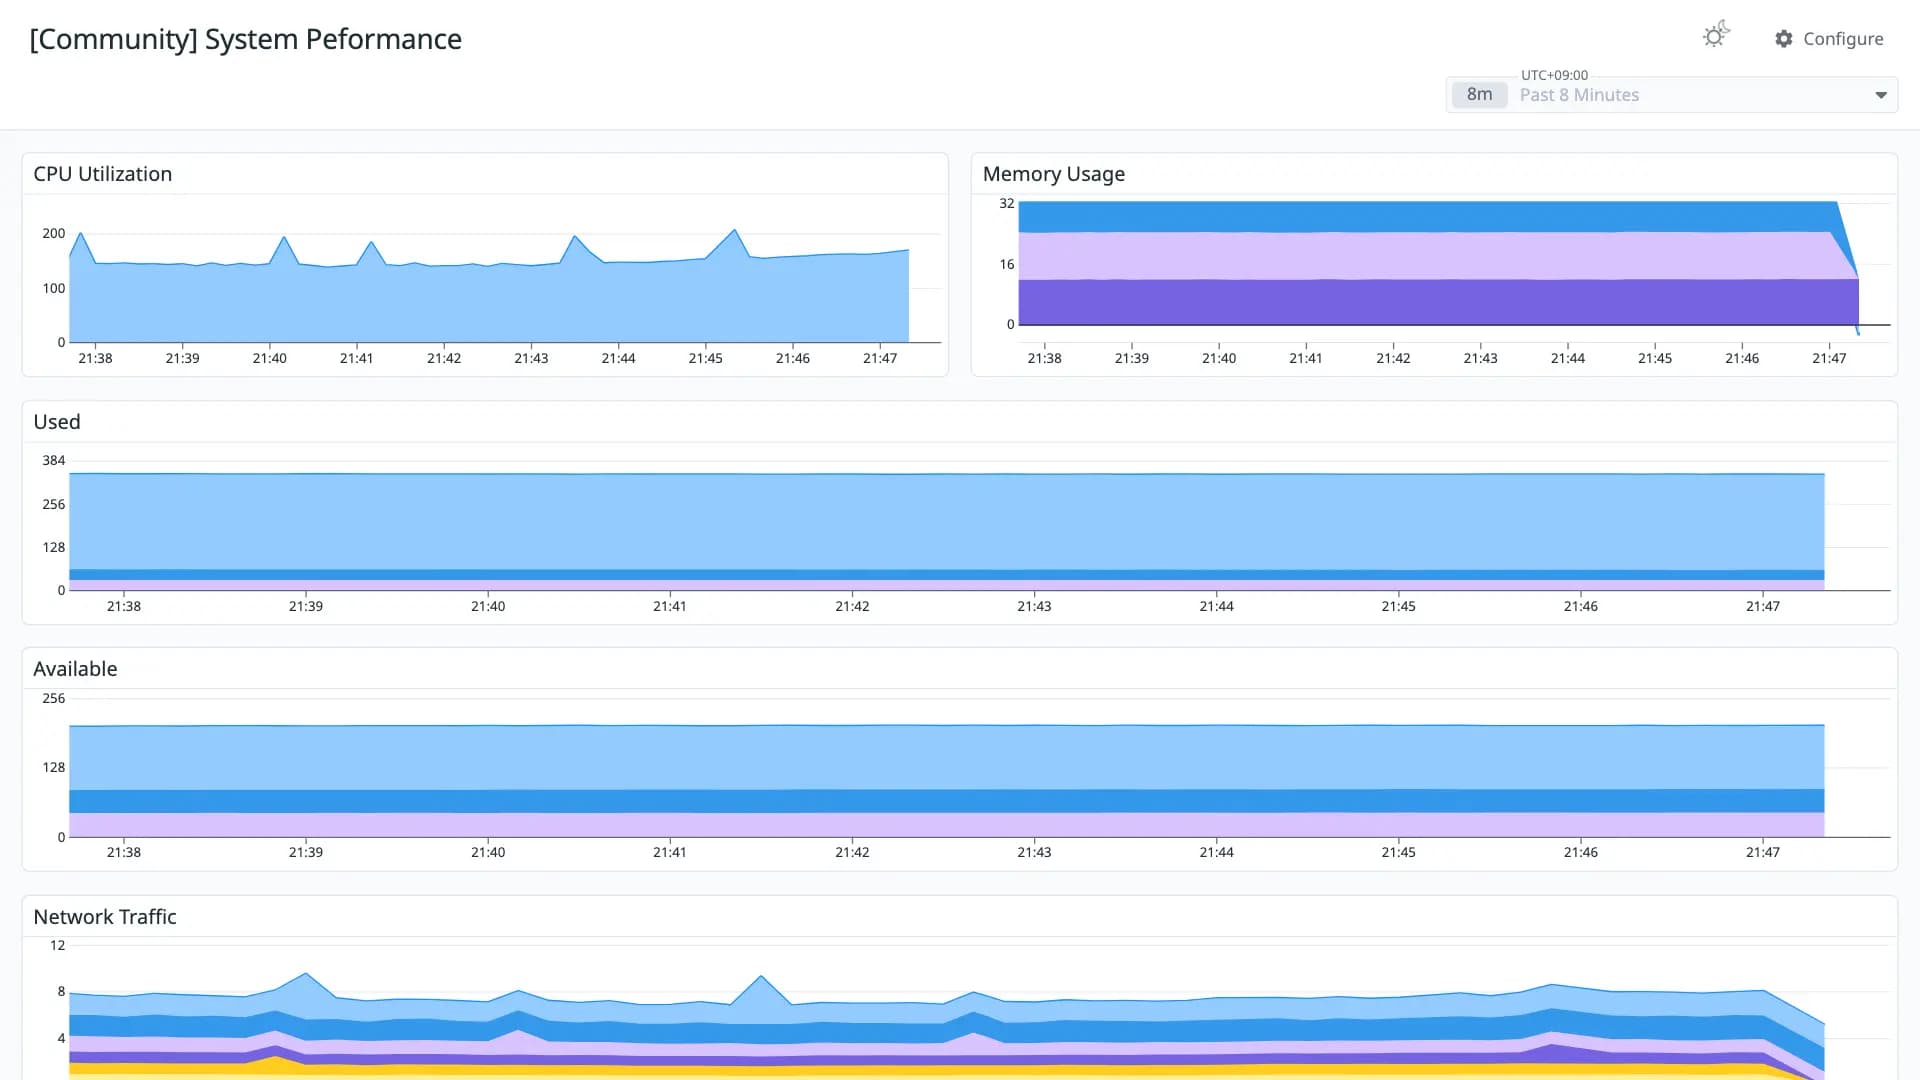Click the CPU Utilization widget title
This screenshot has width=1920, height=1080.
click(x=103, y=174)
